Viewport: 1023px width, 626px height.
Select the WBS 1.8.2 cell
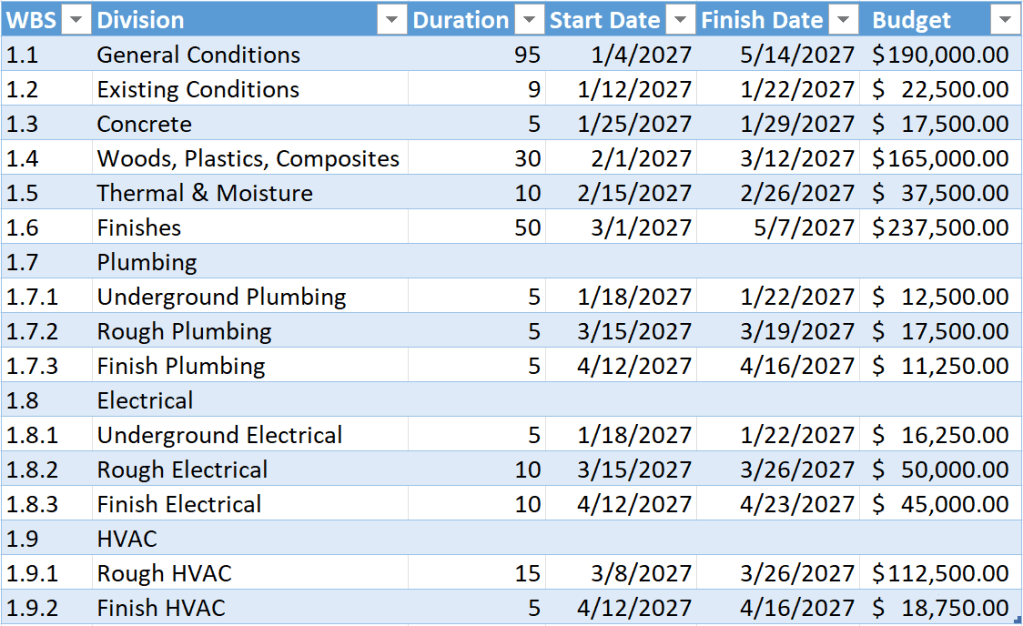(x=46, y=469)
